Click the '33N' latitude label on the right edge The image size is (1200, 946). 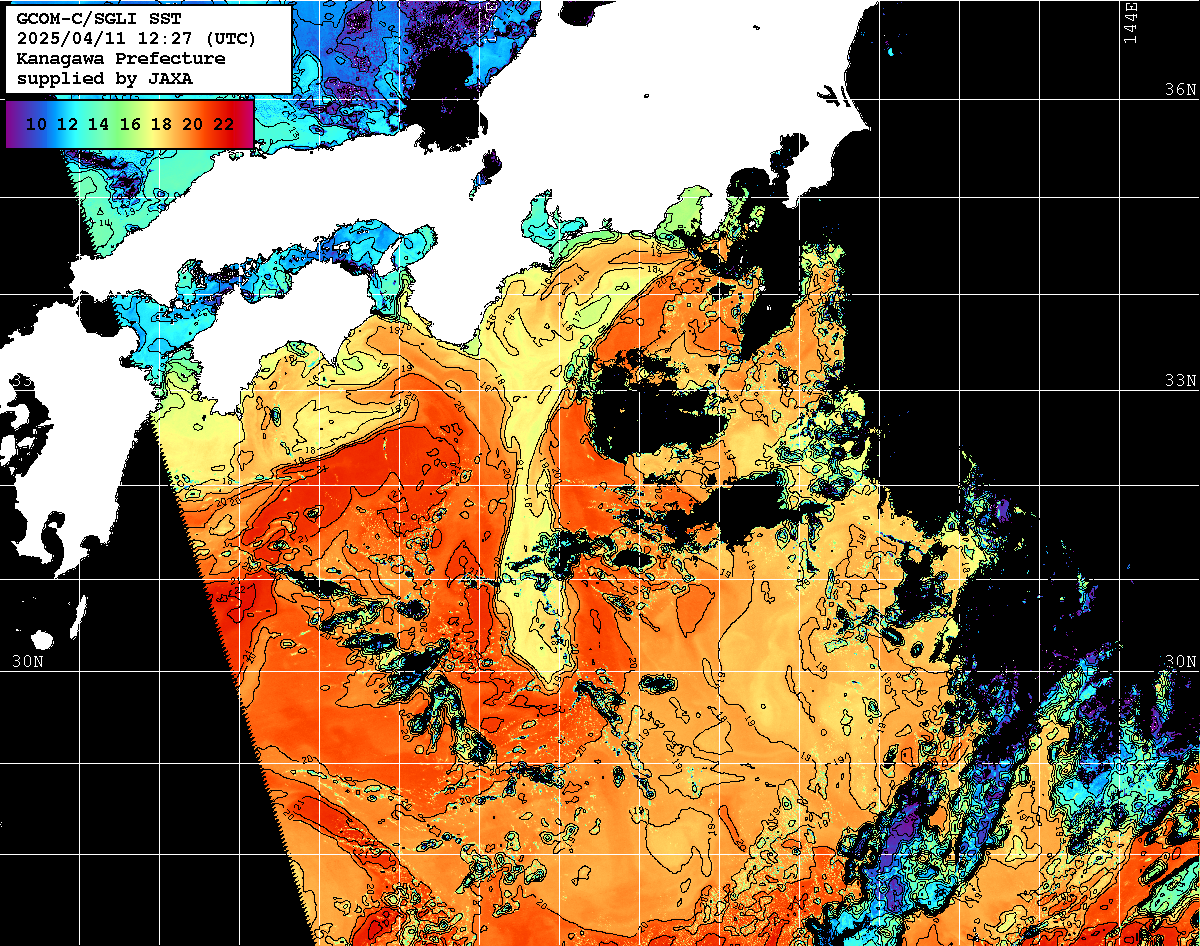(1181, 381)
